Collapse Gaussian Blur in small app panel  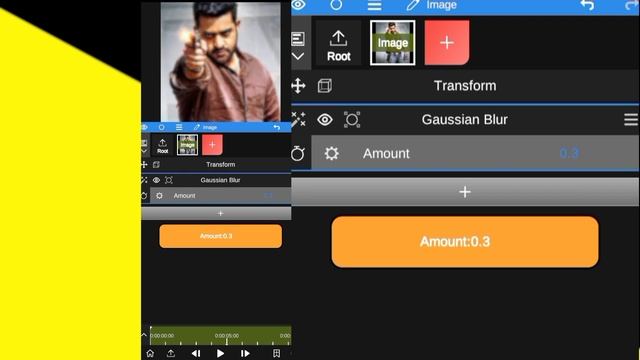(x=220, y=180)
